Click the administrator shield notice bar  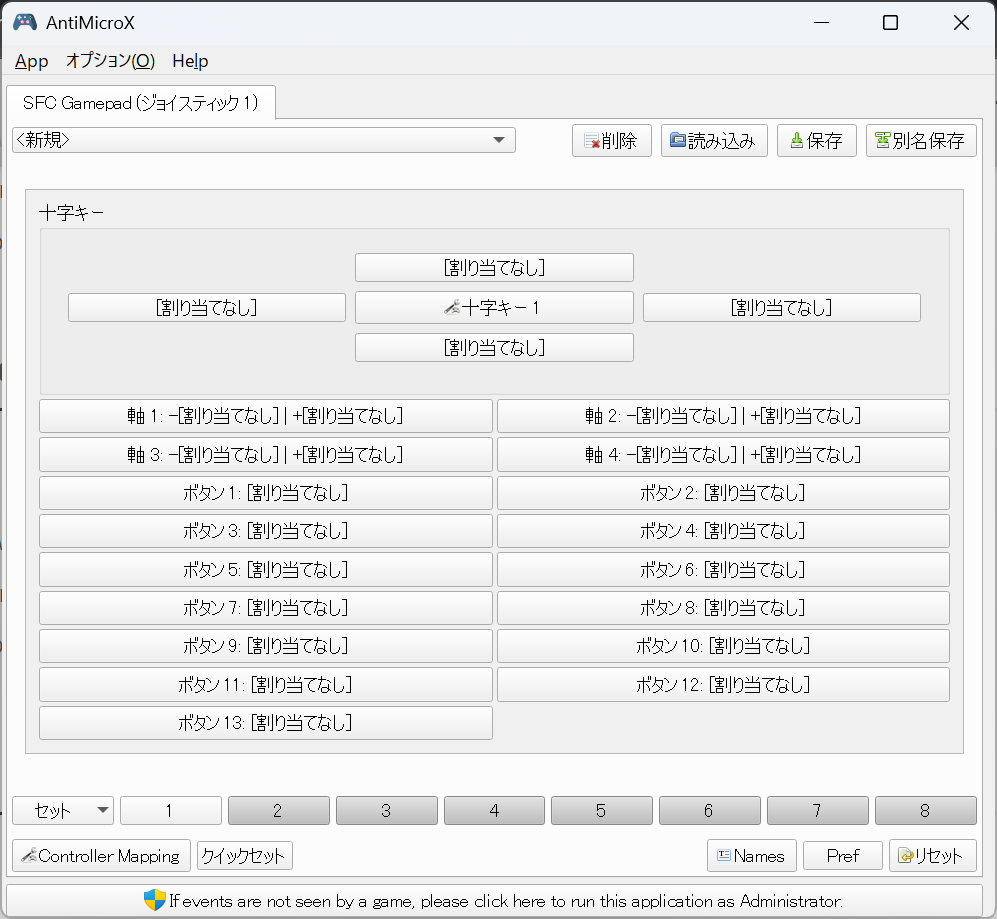(x=494, y=900)
